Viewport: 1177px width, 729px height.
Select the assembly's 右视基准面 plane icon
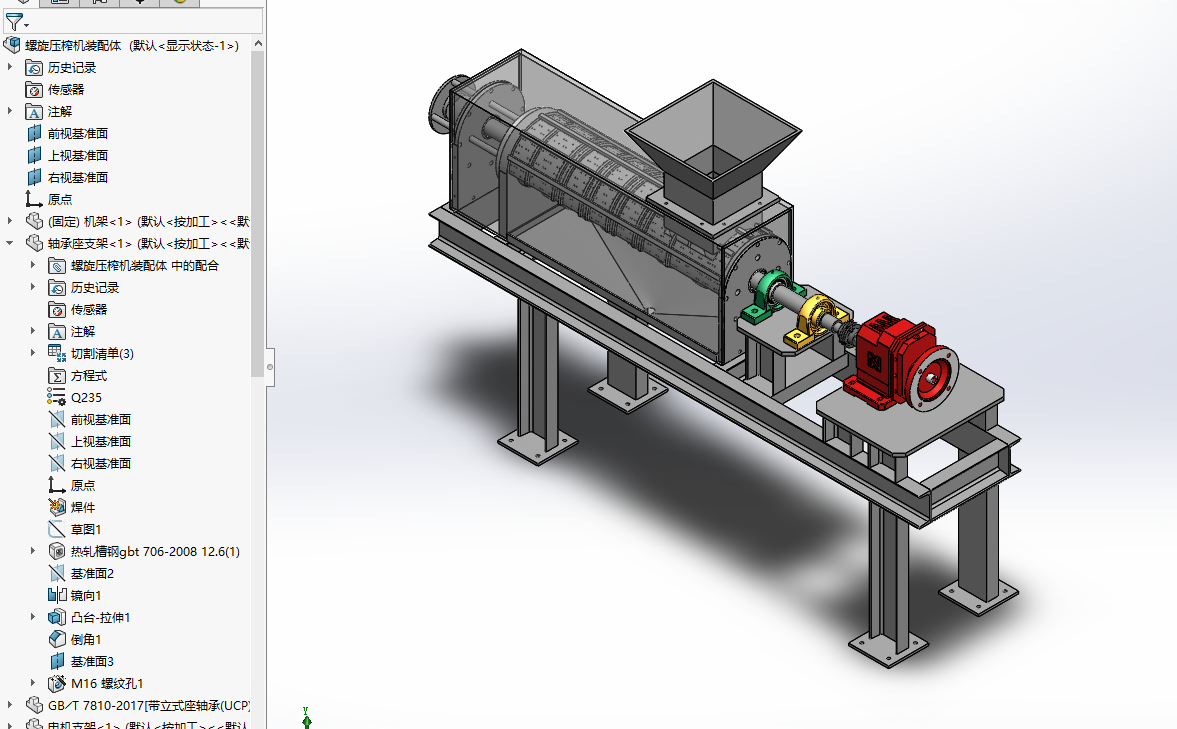pyautogui.click(x=34, y=177)
